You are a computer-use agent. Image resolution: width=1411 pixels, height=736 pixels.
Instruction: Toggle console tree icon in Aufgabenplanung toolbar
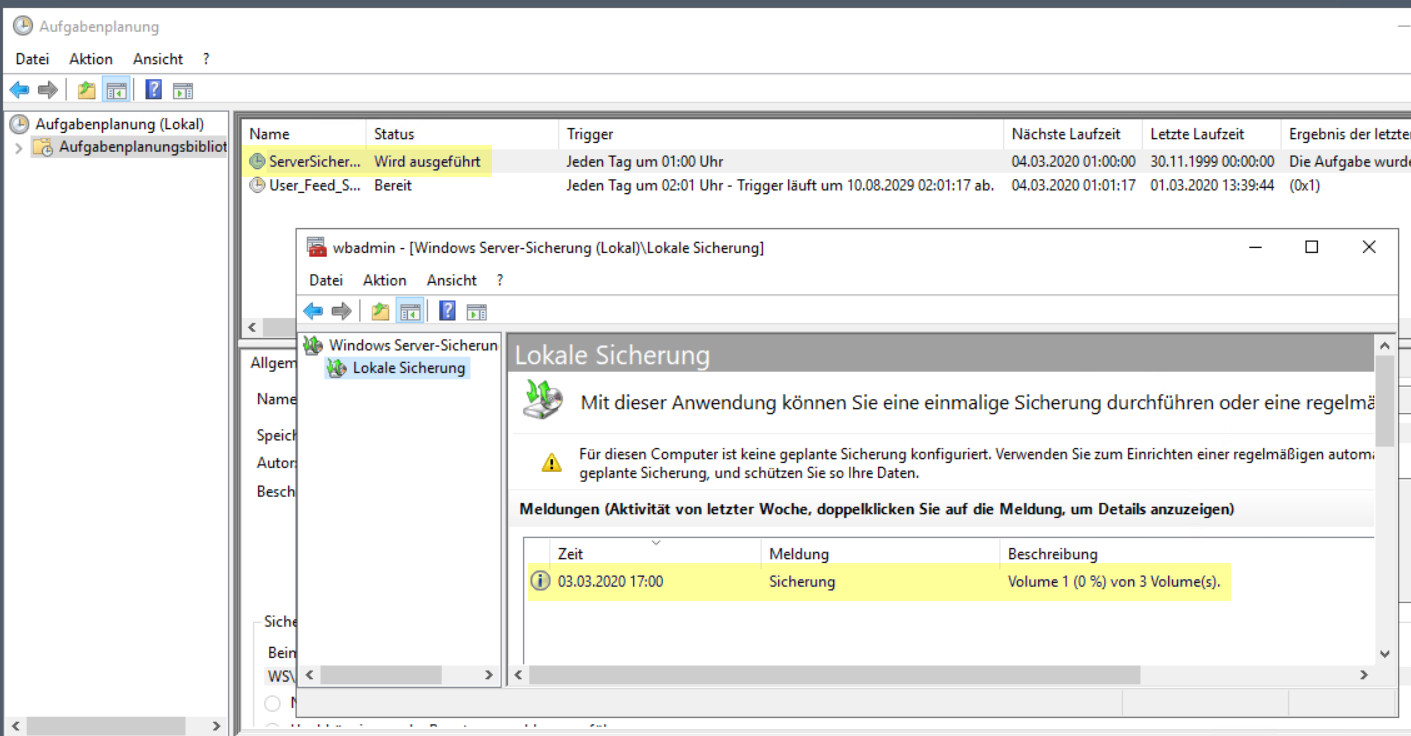click(117, 91)
